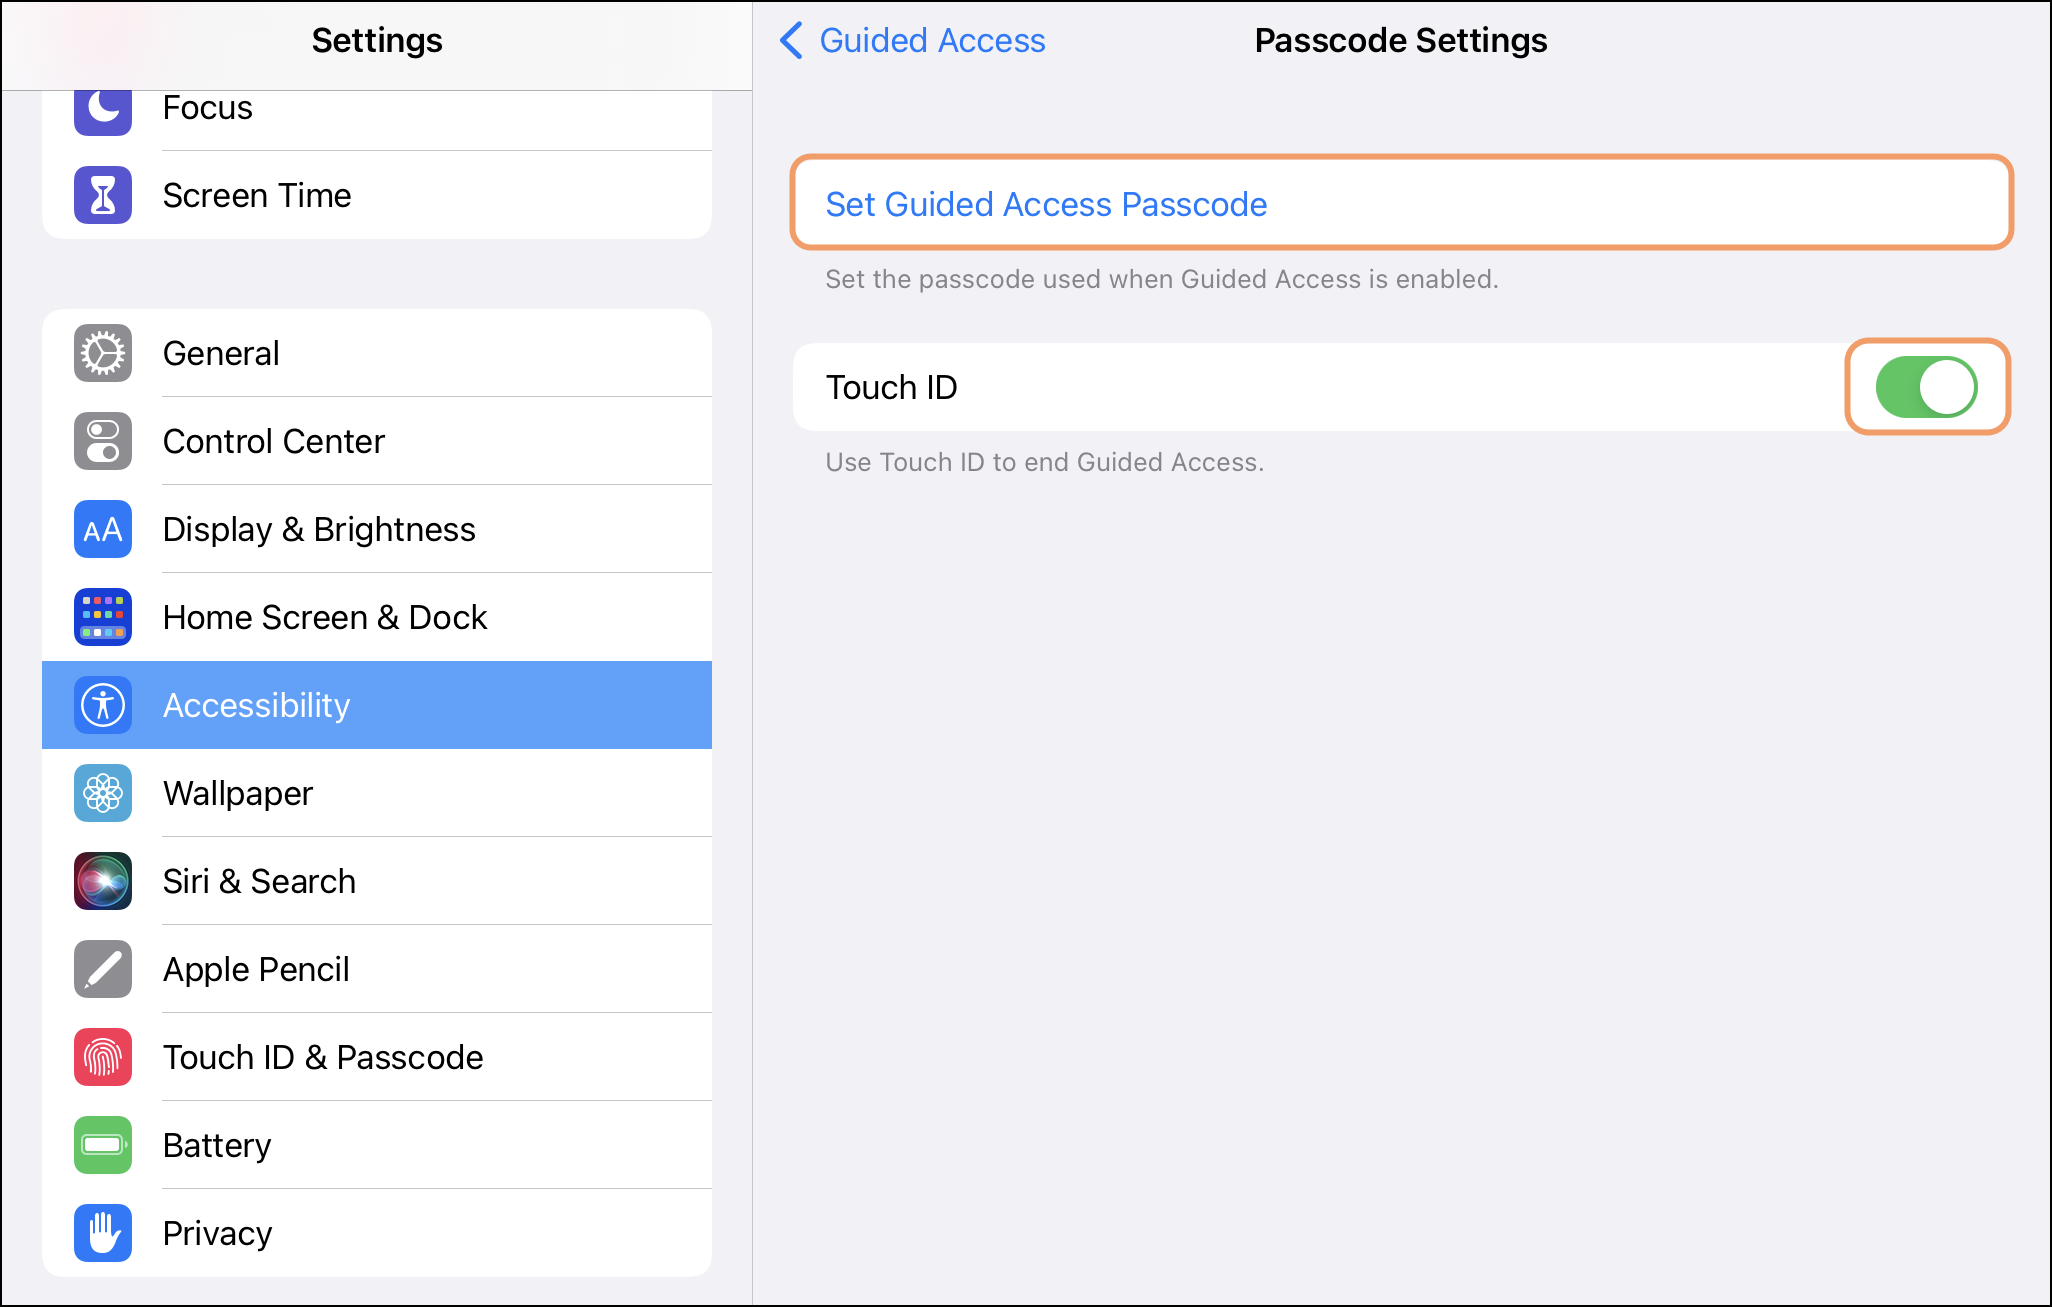Tap the Touch ID fingerprint icon
The height and width of the screenshot is (1307, 2052).
point(103,1057)
